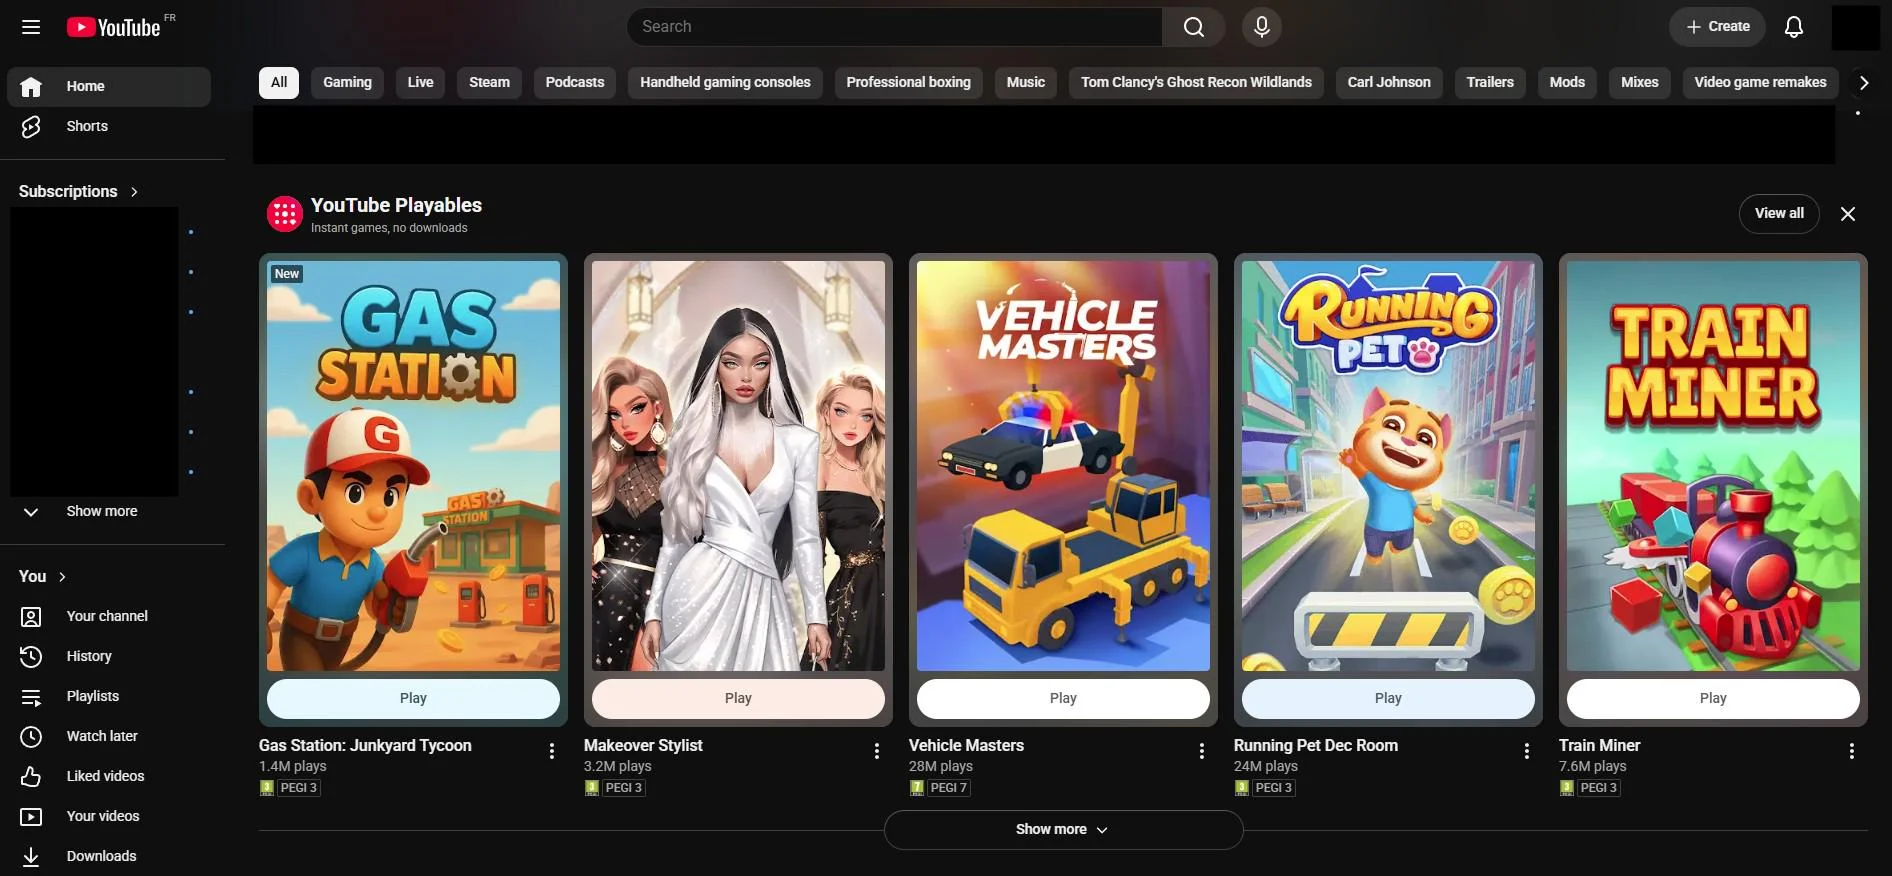Open the Makeover Stylist thumbnail

[738, 466]
